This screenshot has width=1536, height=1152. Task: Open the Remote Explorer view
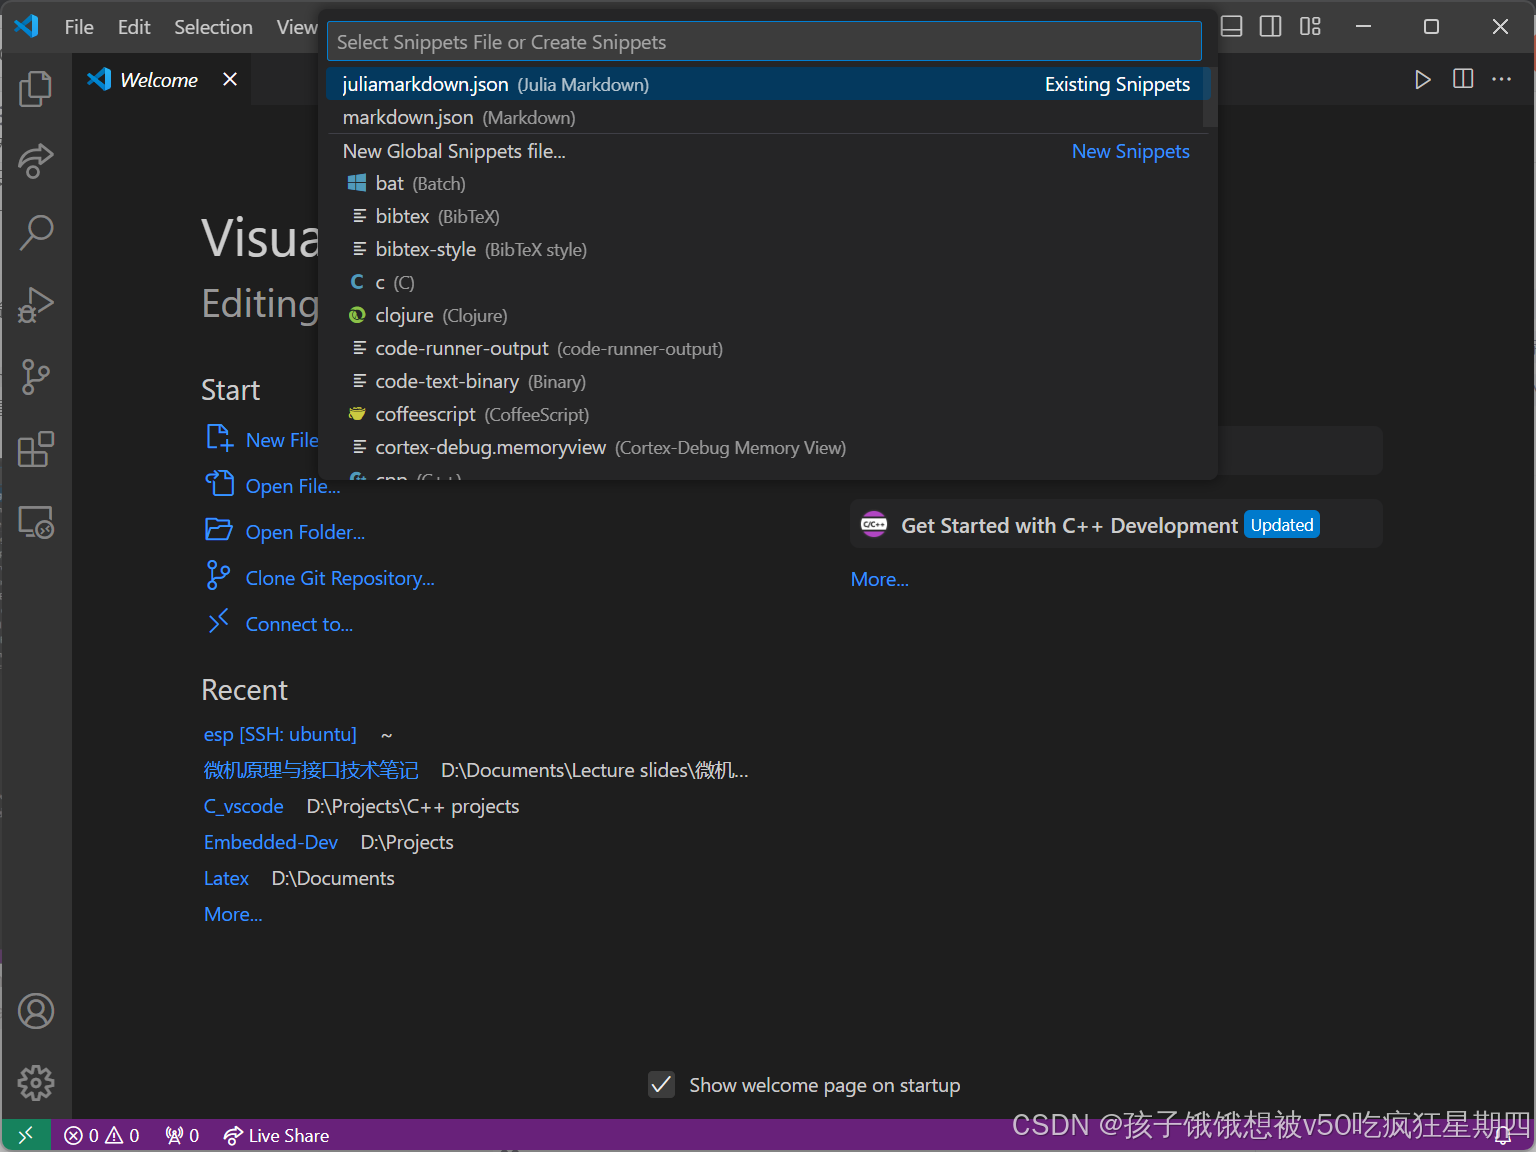click(x=36, y=521)
